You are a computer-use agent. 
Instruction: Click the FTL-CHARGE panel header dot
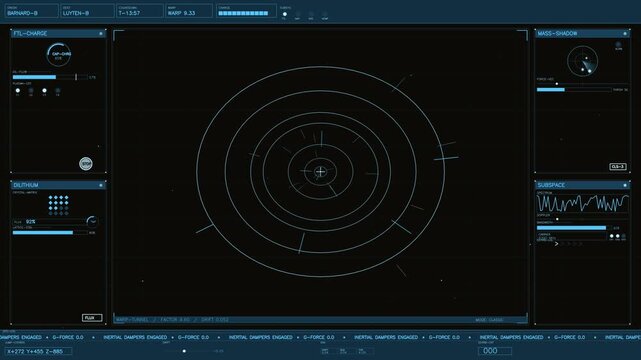click(x=101, y=34)
